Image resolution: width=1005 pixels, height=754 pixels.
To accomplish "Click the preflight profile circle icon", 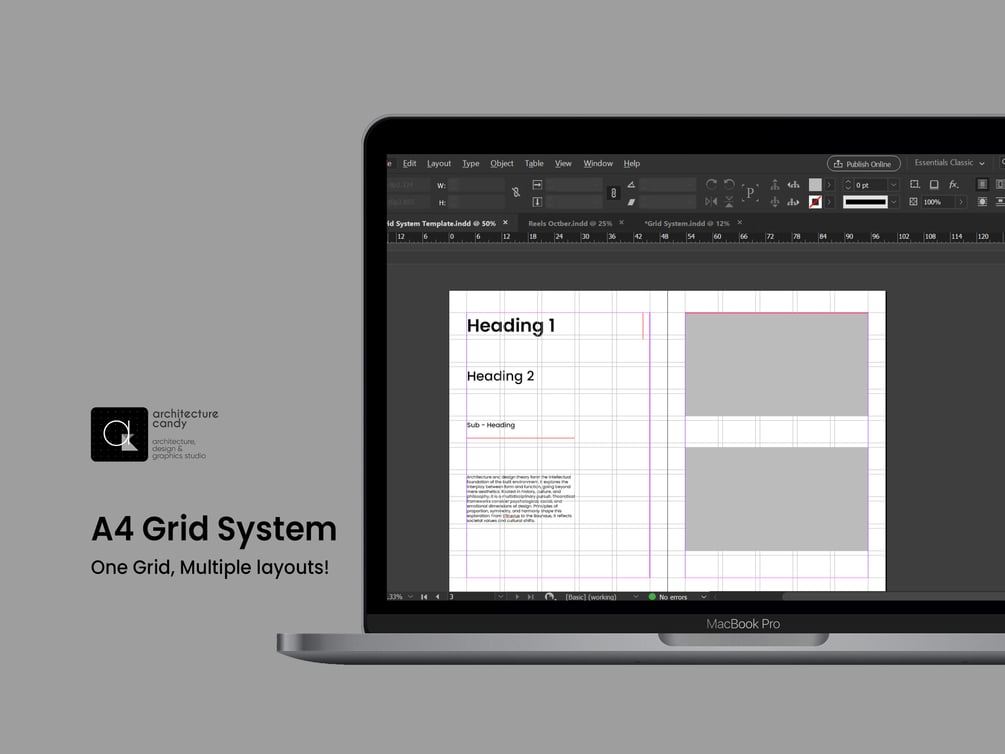I will pyautogui.click(x=549, y=597).
